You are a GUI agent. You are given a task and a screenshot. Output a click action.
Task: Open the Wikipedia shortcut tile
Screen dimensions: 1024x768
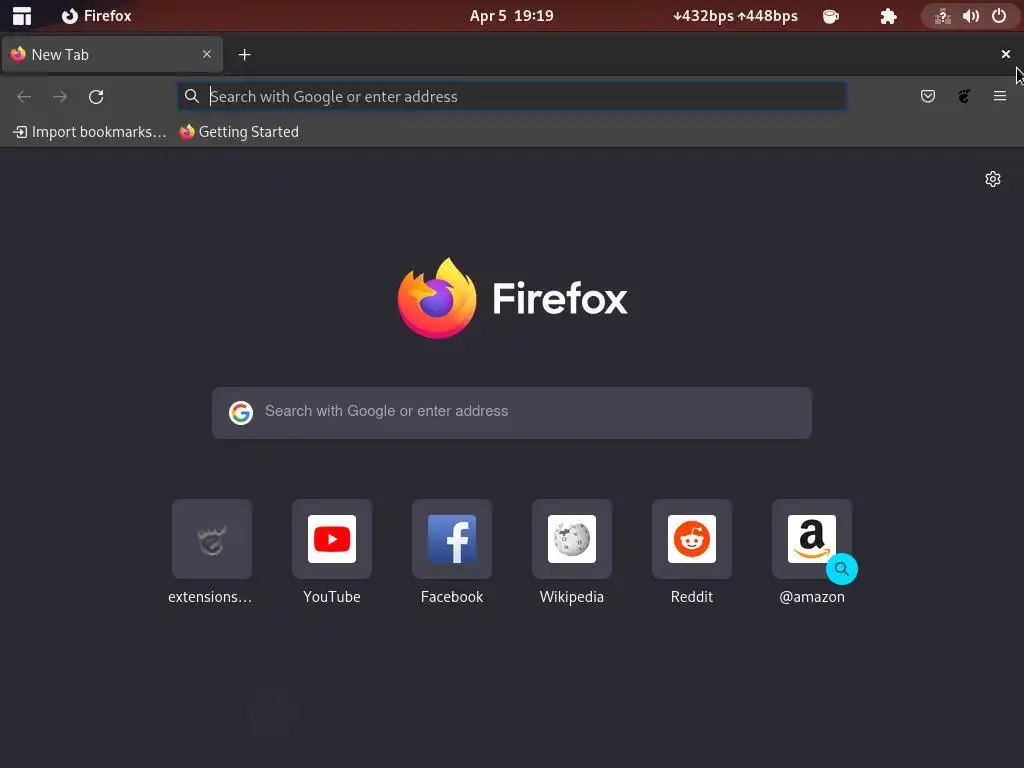pos(571,552)
